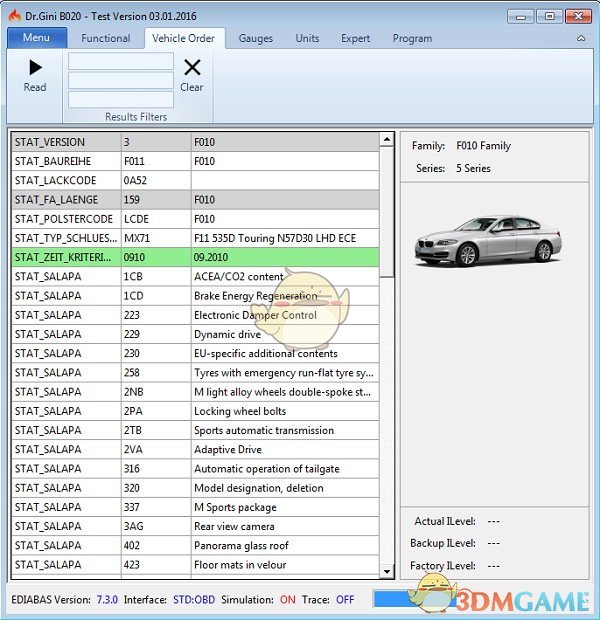Click the M Sports package cell

[285, 507]
